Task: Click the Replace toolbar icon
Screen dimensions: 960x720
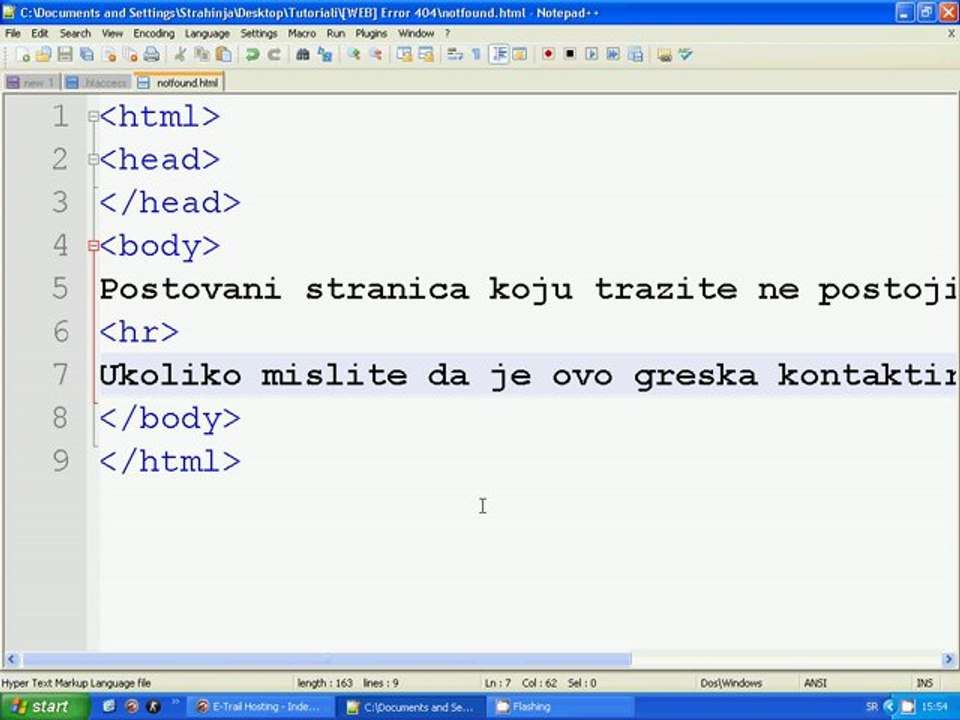Action: (324, 54)
